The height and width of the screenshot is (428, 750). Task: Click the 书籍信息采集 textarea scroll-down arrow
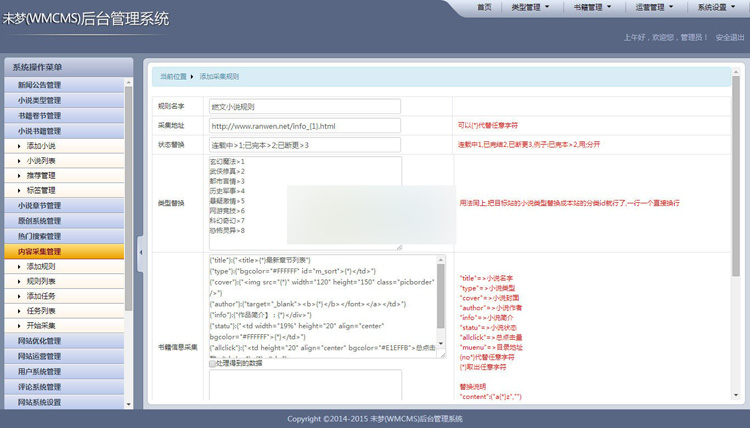(x=441, y=344)
